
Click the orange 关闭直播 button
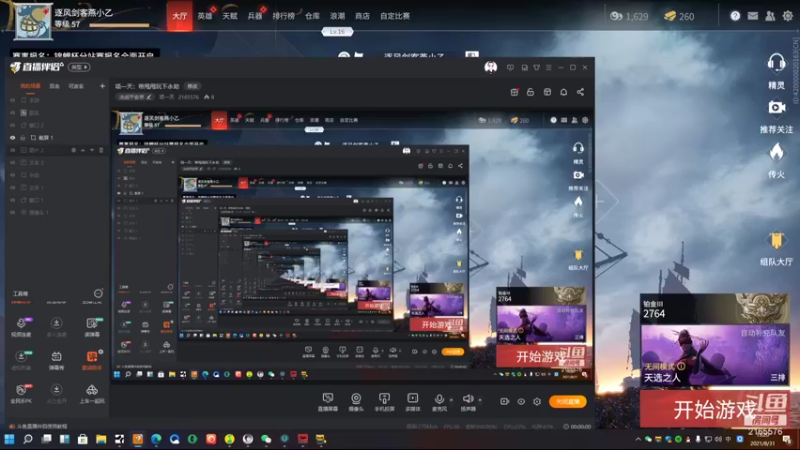click(568, 402)
